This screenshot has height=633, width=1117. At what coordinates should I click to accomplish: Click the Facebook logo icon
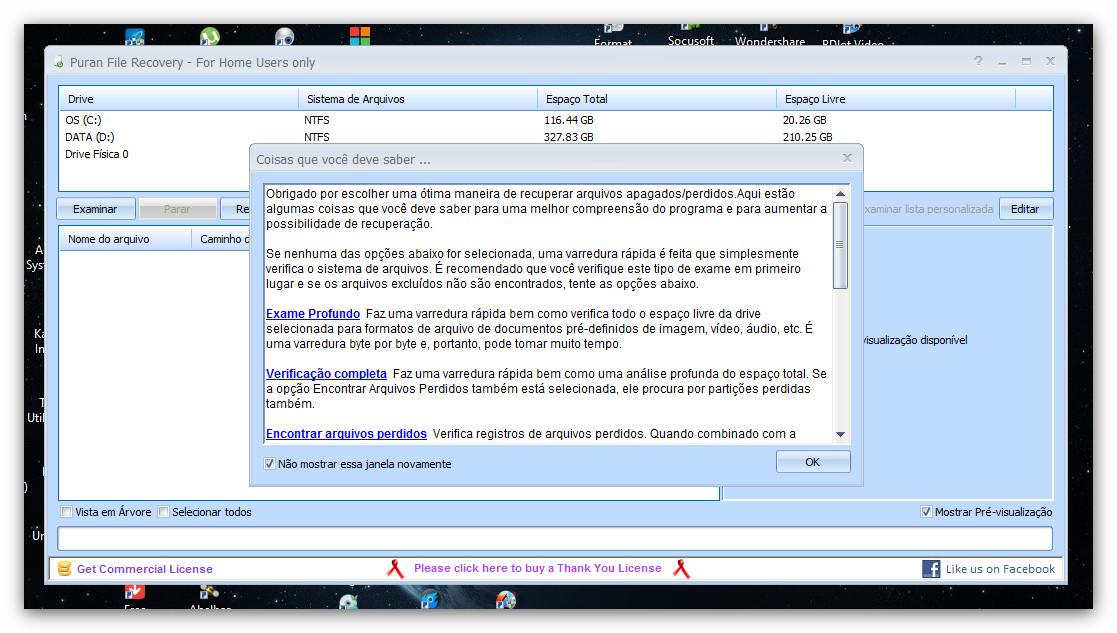[x=931, y=569]
